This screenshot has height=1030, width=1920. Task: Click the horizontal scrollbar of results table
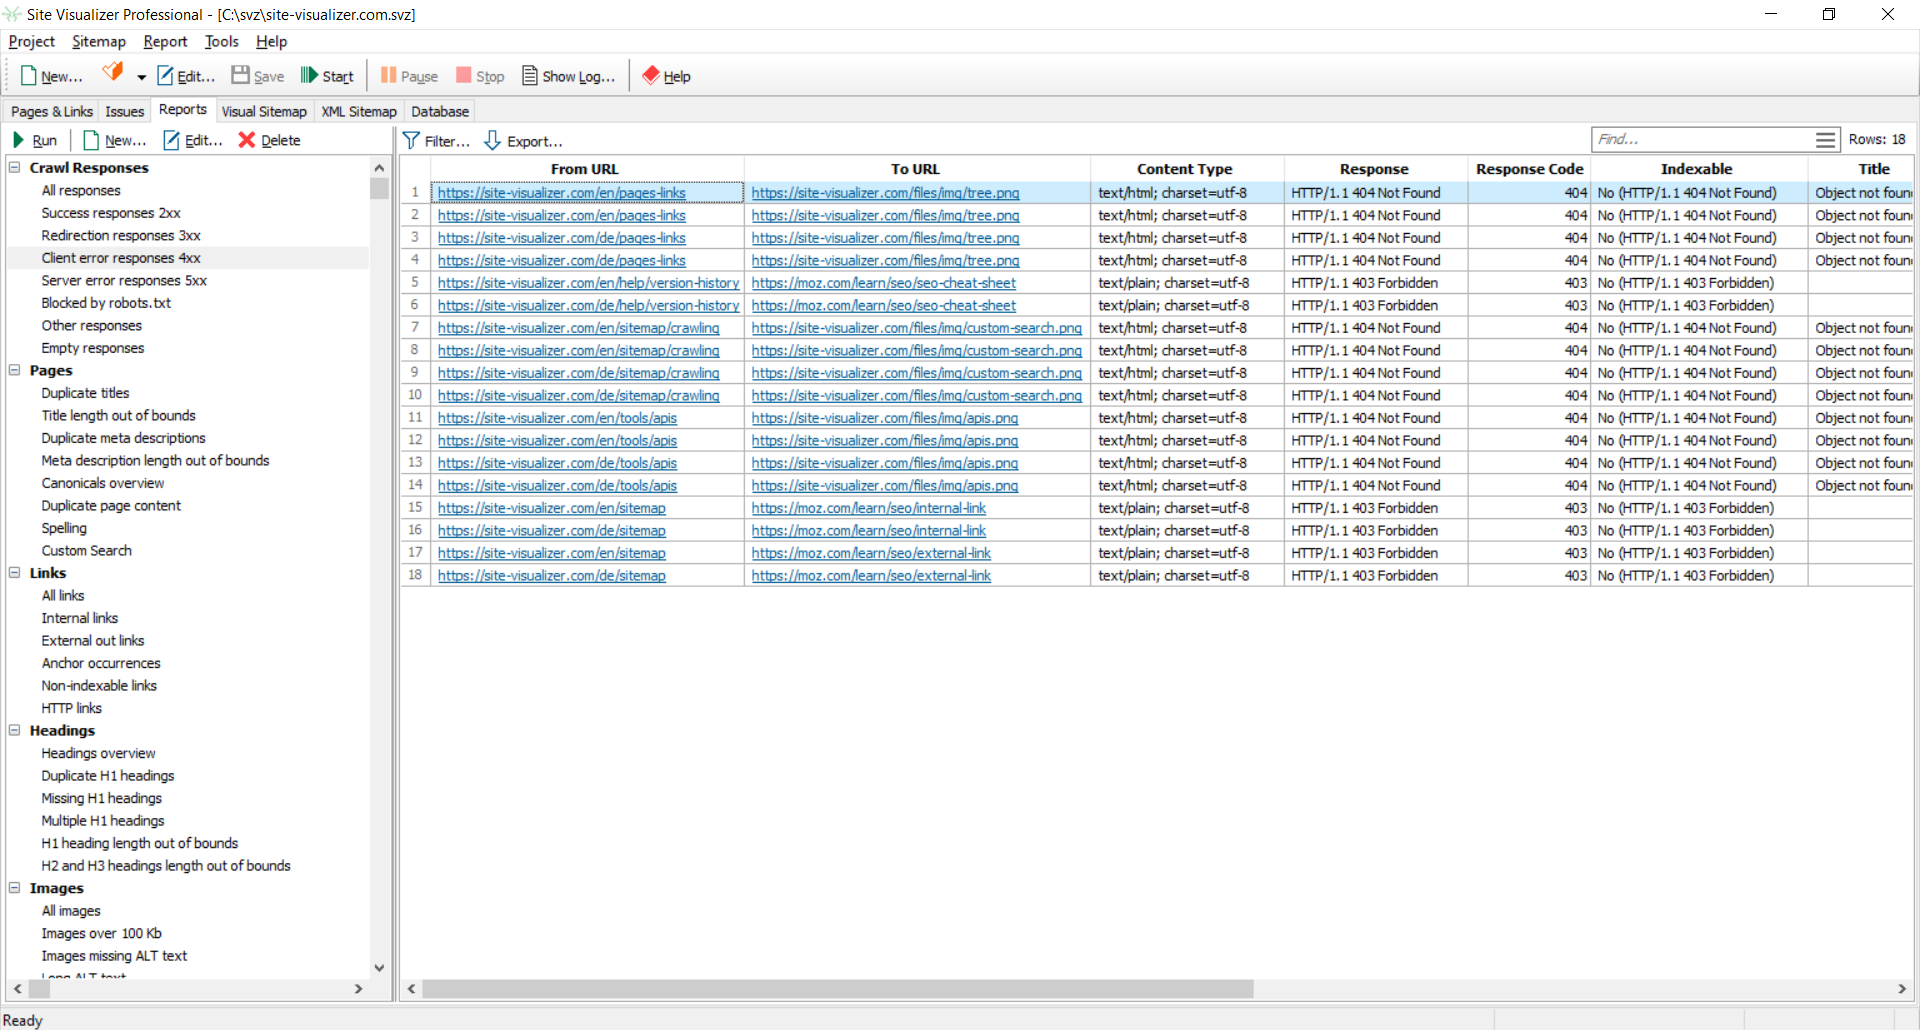click(x=837, y=989)
